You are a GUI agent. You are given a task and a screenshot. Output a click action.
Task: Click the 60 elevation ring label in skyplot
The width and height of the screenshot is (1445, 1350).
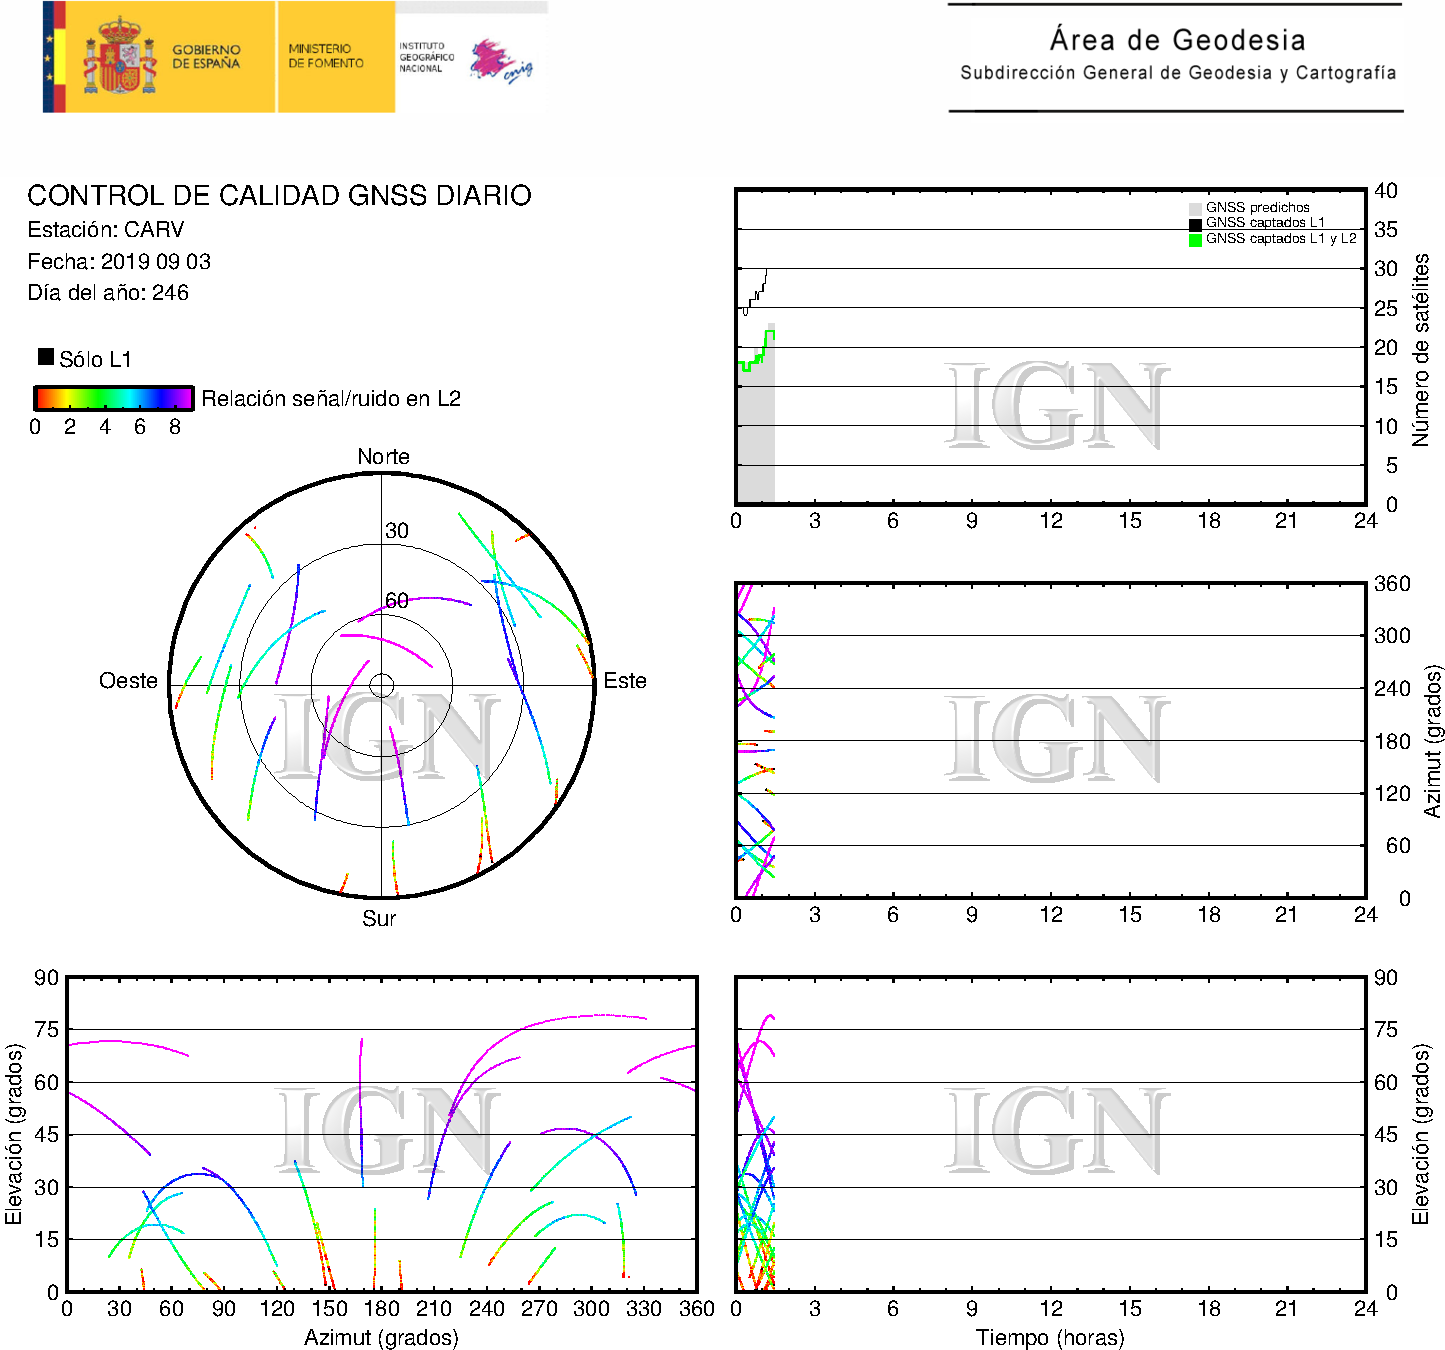[x=397, y=600]
